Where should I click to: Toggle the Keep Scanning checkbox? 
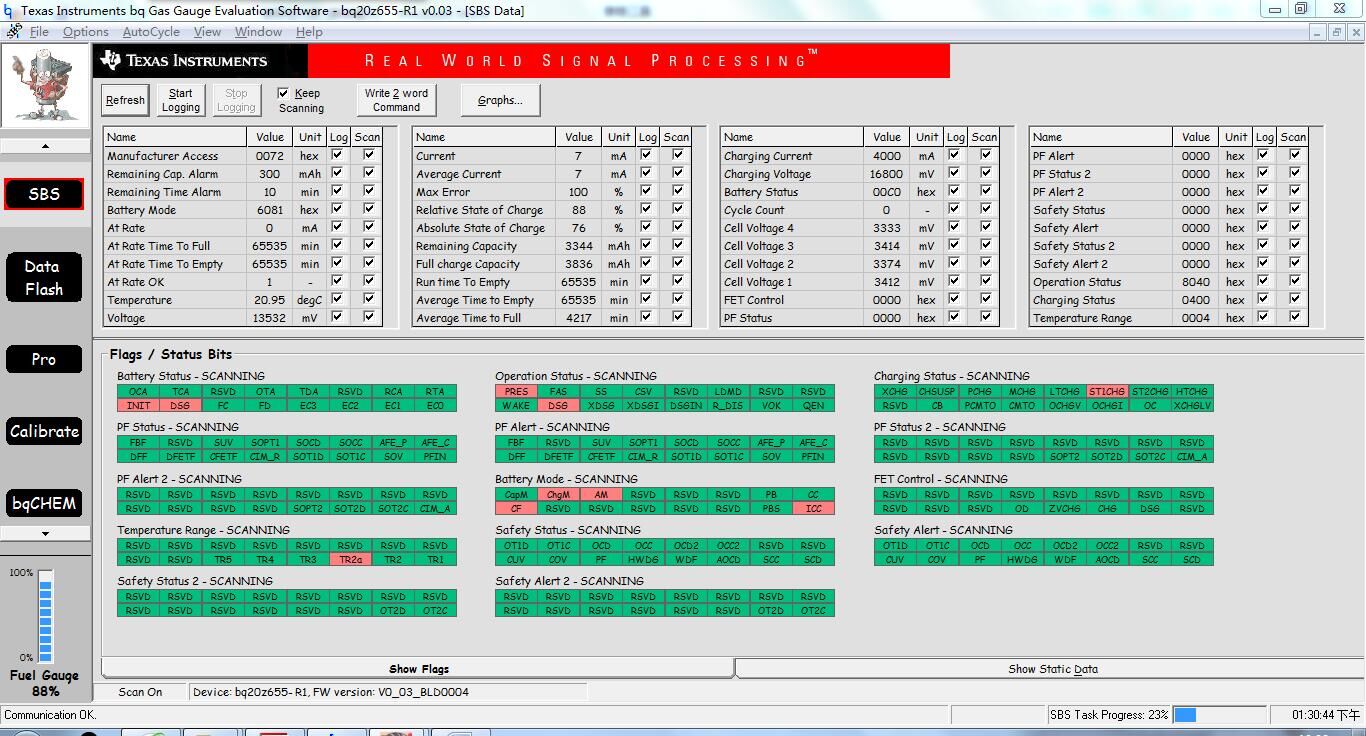pos(284,93)
